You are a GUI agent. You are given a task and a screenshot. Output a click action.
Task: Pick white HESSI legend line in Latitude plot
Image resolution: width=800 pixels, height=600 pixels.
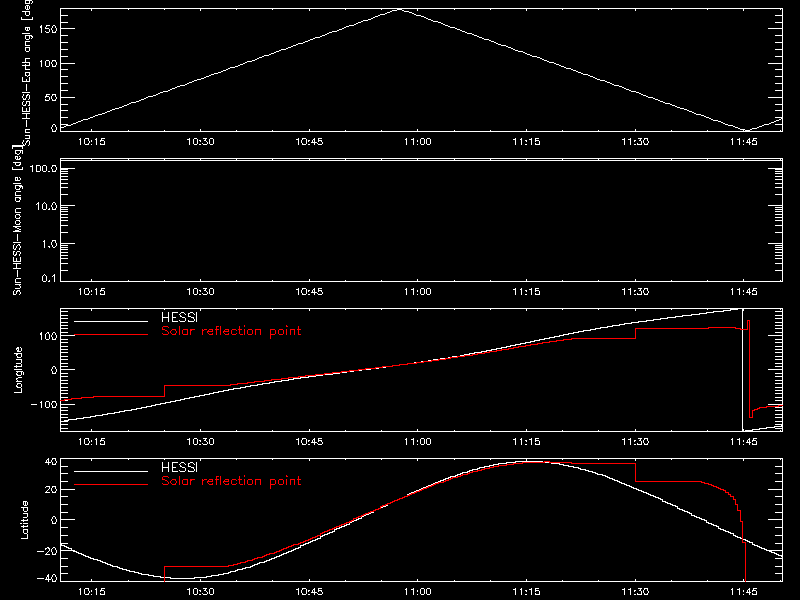pos(111,471)
